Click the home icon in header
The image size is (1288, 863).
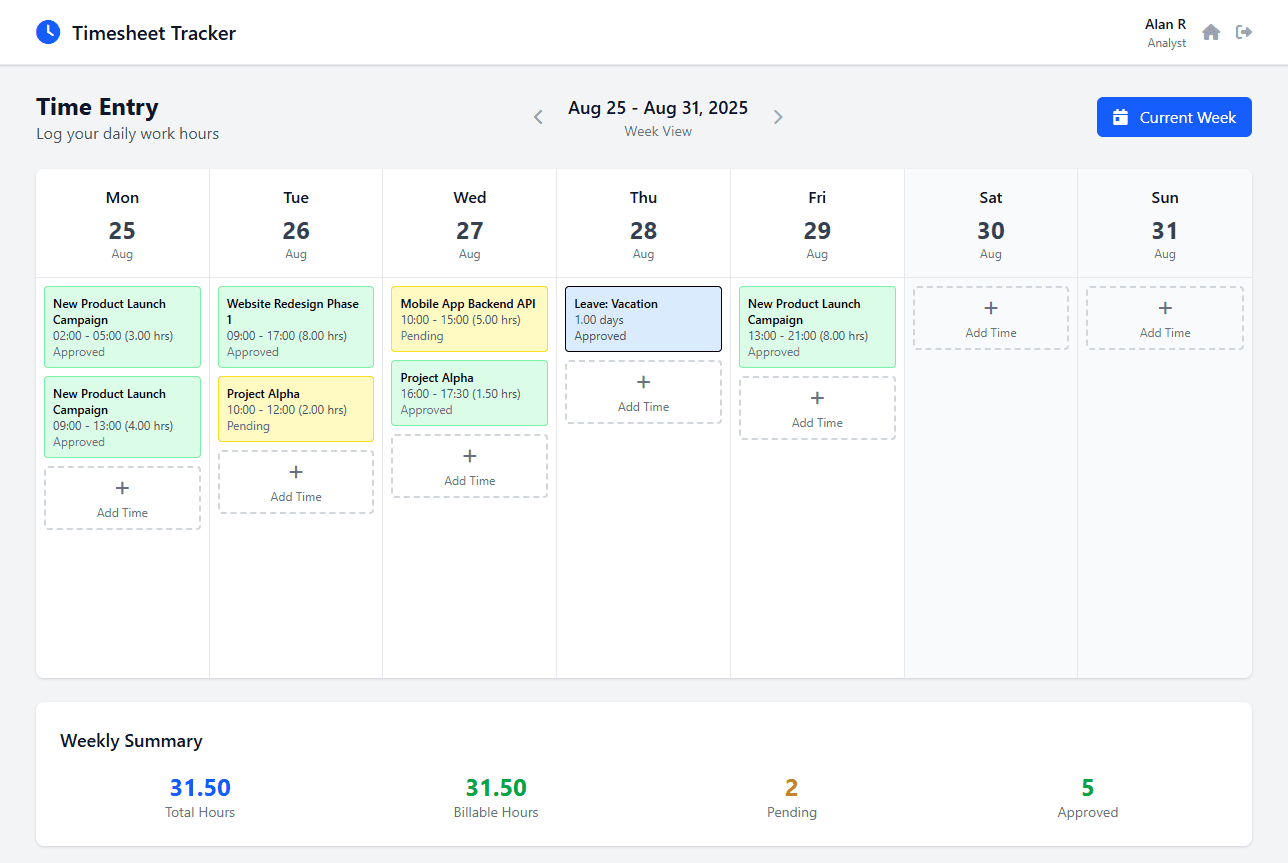(x=1211, y=33)
